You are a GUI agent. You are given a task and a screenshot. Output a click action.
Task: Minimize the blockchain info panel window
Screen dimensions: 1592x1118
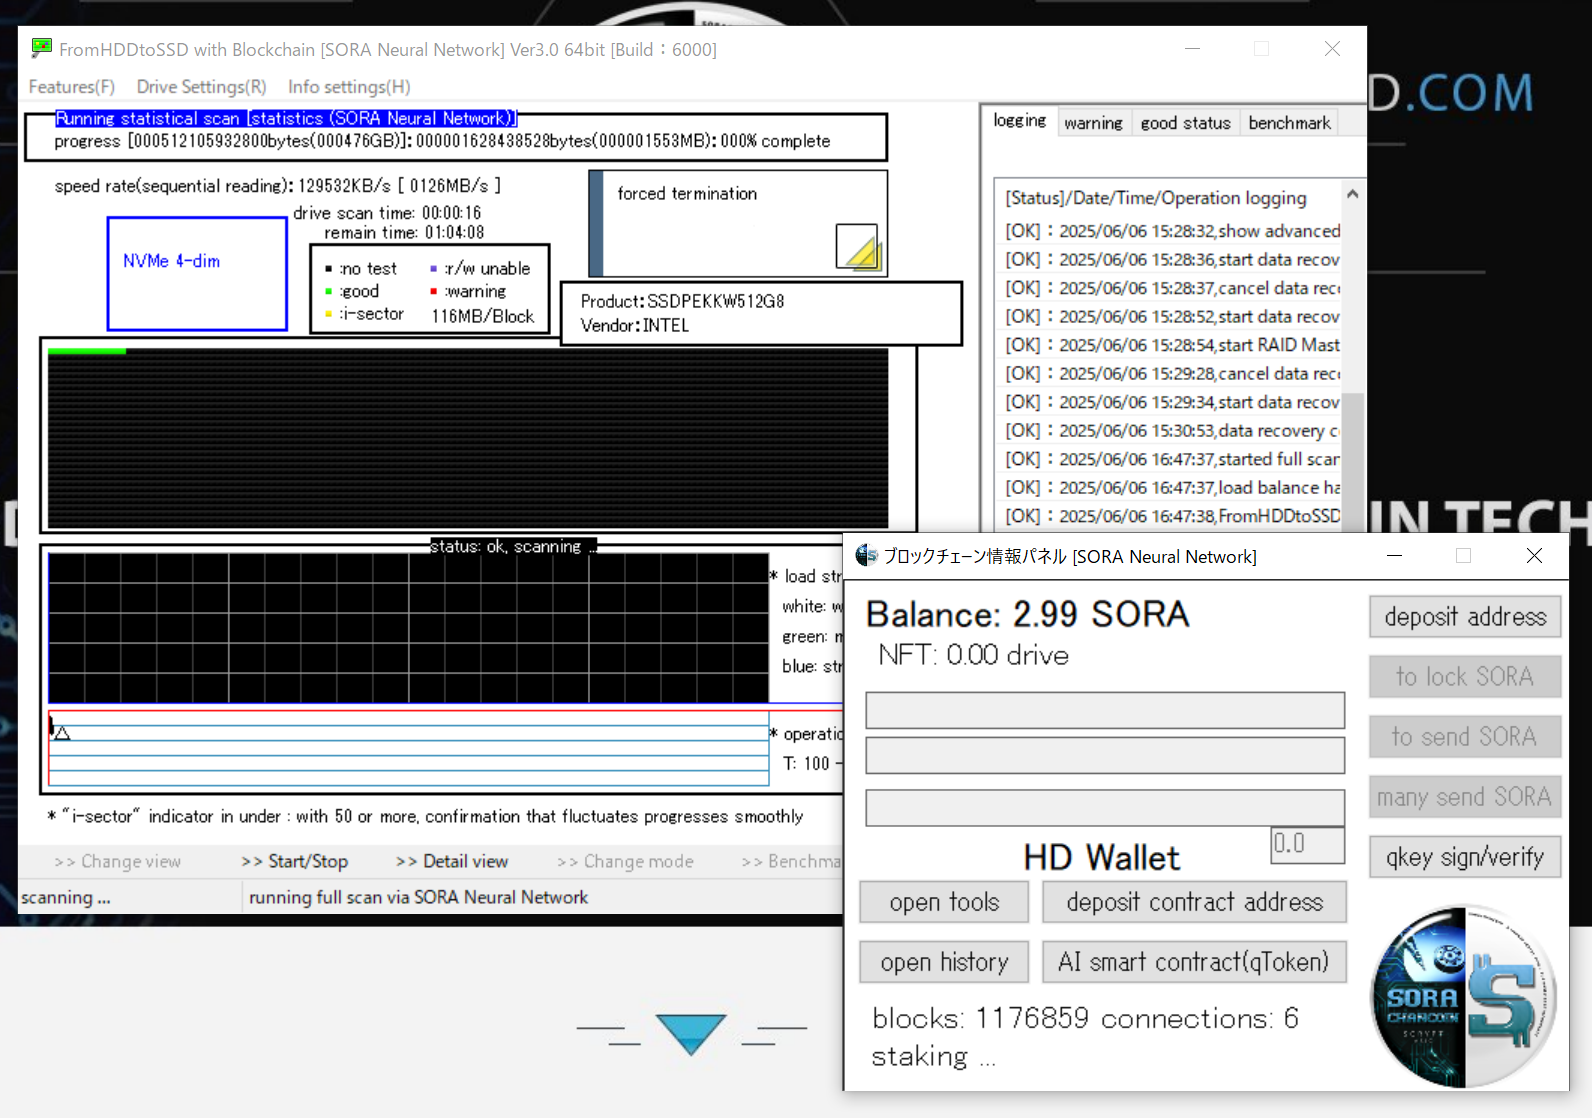(x=1394, y=555)
